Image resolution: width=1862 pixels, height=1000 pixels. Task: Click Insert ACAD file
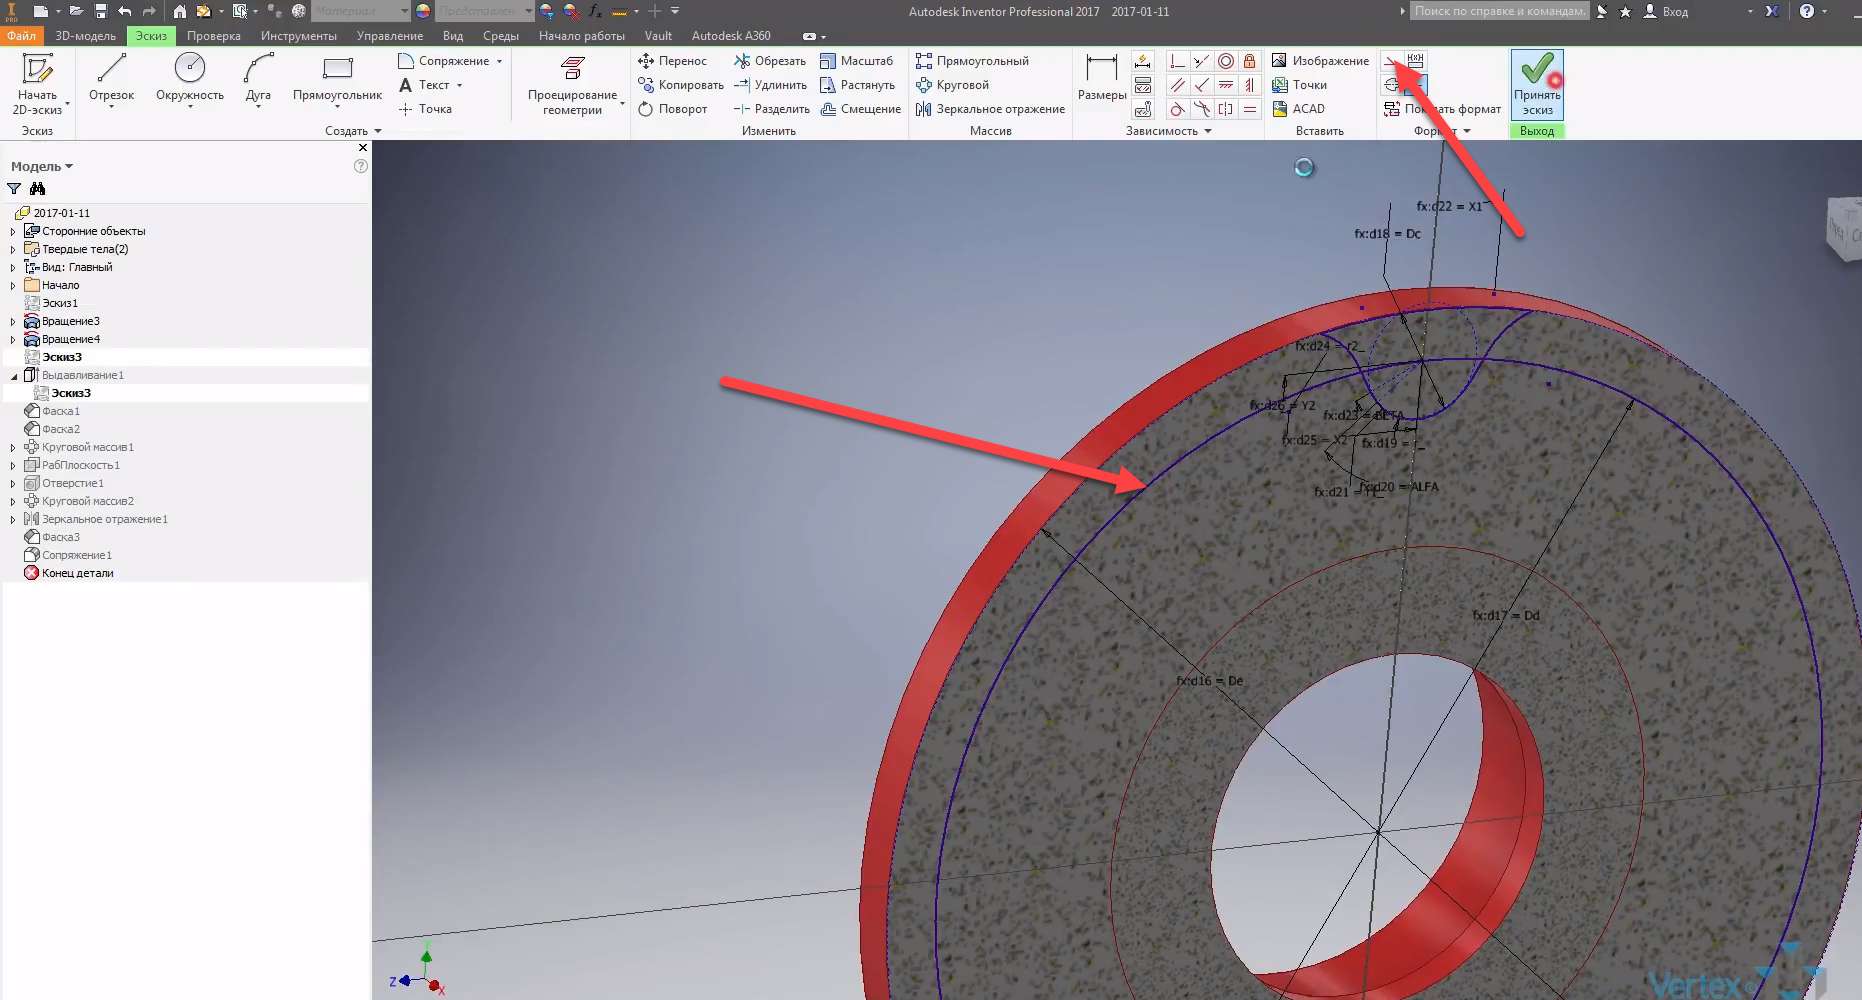1298,109
